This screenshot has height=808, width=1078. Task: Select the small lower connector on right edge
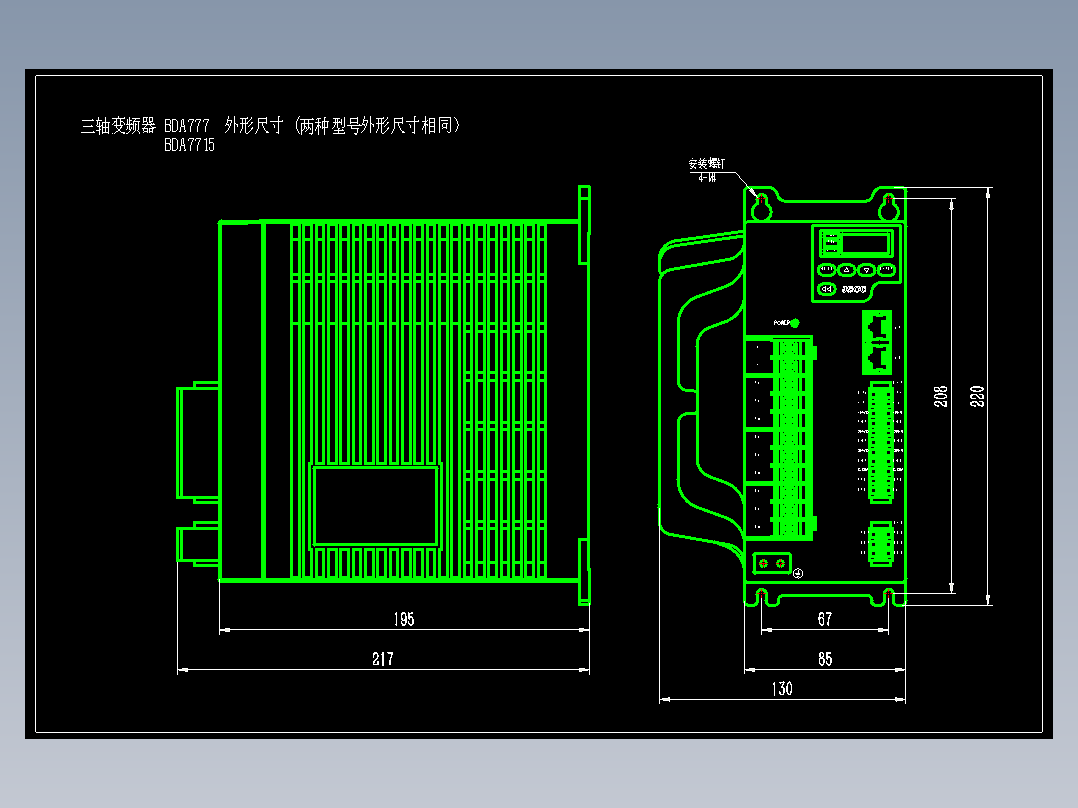pos(881,544)
